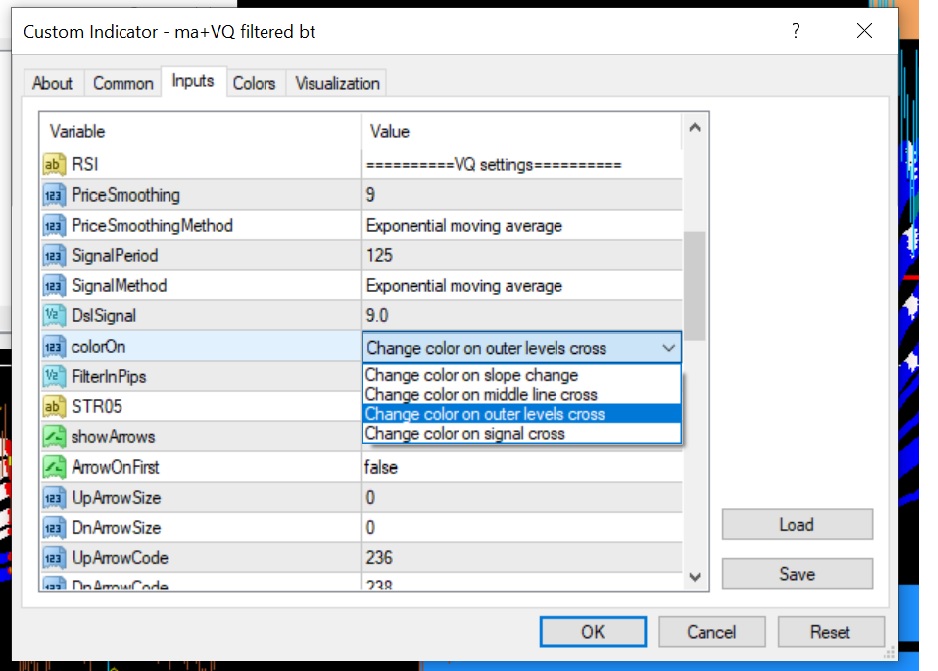938x671 pixels.
Task: Click the STR05 string type icon
Action: [53, 407]
